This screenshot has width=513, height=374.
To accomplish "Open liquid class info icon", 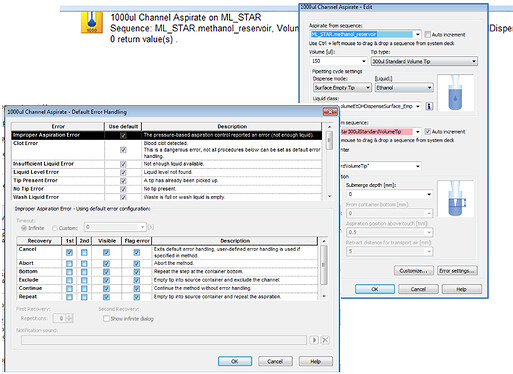I will coord(429,106).
